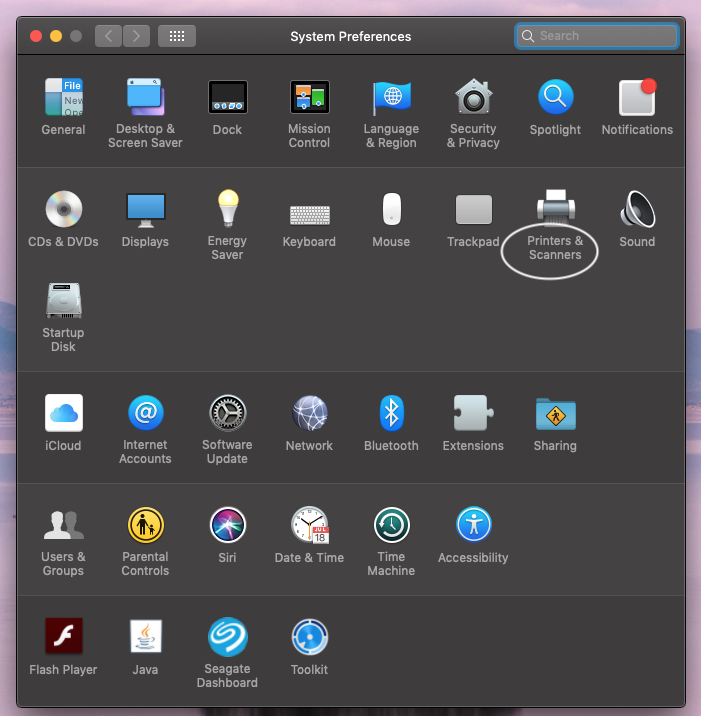This screenshot has height=716, width=701.
Task: Open Sharing preferences
Action: pos(555,414)
